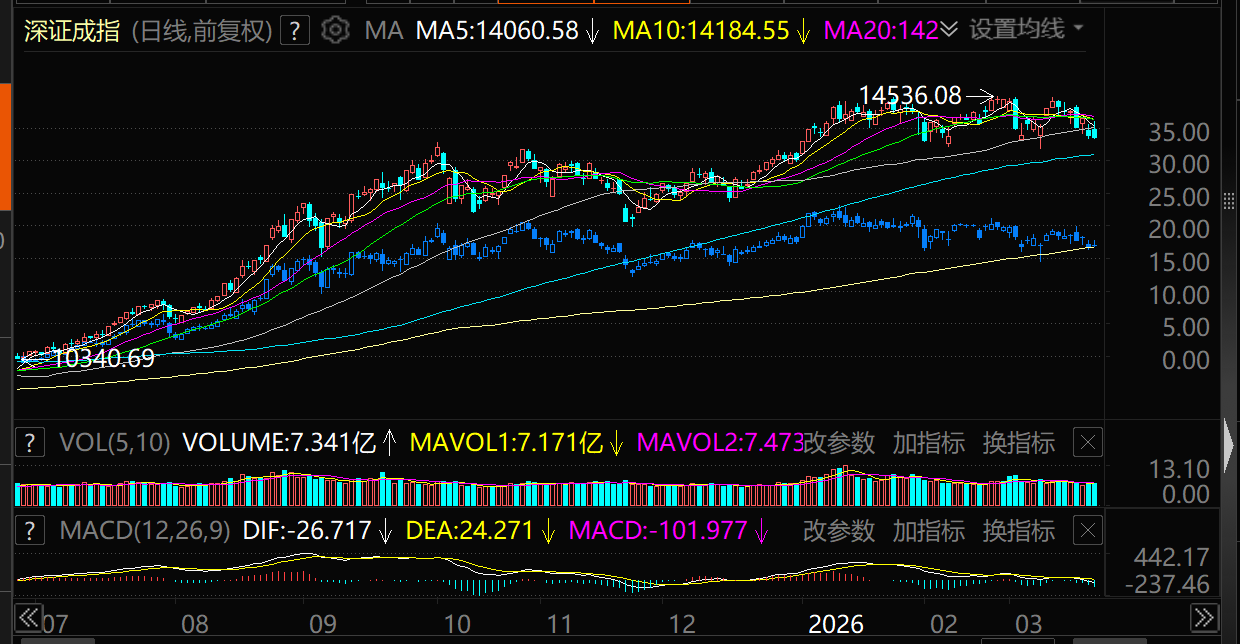Click the help icon beside 深证成指 title
This screenshot has width=1240, height=644.
click(294, 31)
